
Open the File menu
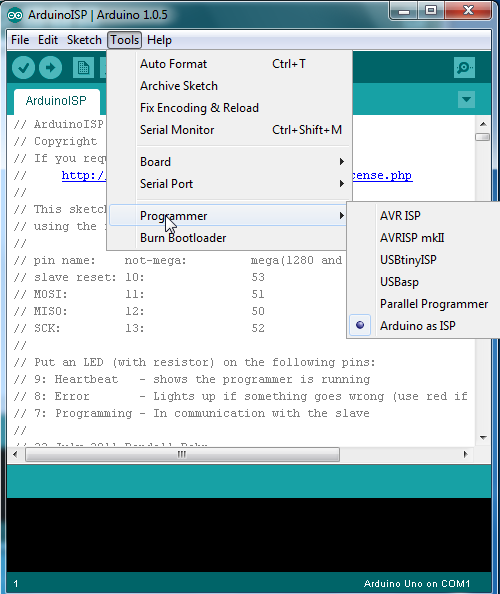pyautogui.click(x=20, y=40)
